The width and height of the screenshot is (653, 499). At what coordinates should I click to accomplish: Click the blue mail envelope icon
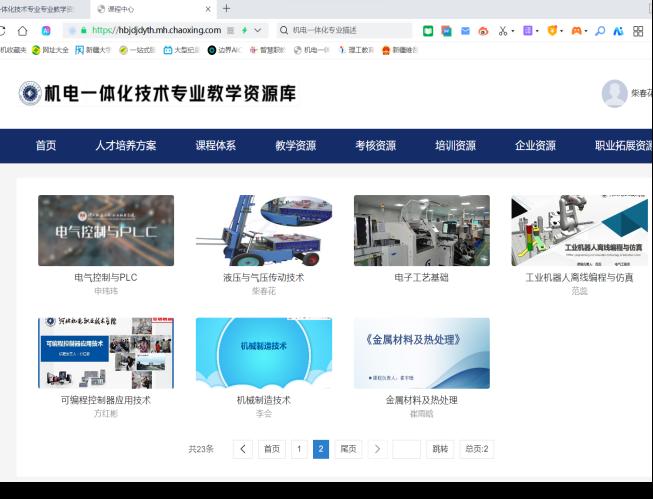(465, 31)
